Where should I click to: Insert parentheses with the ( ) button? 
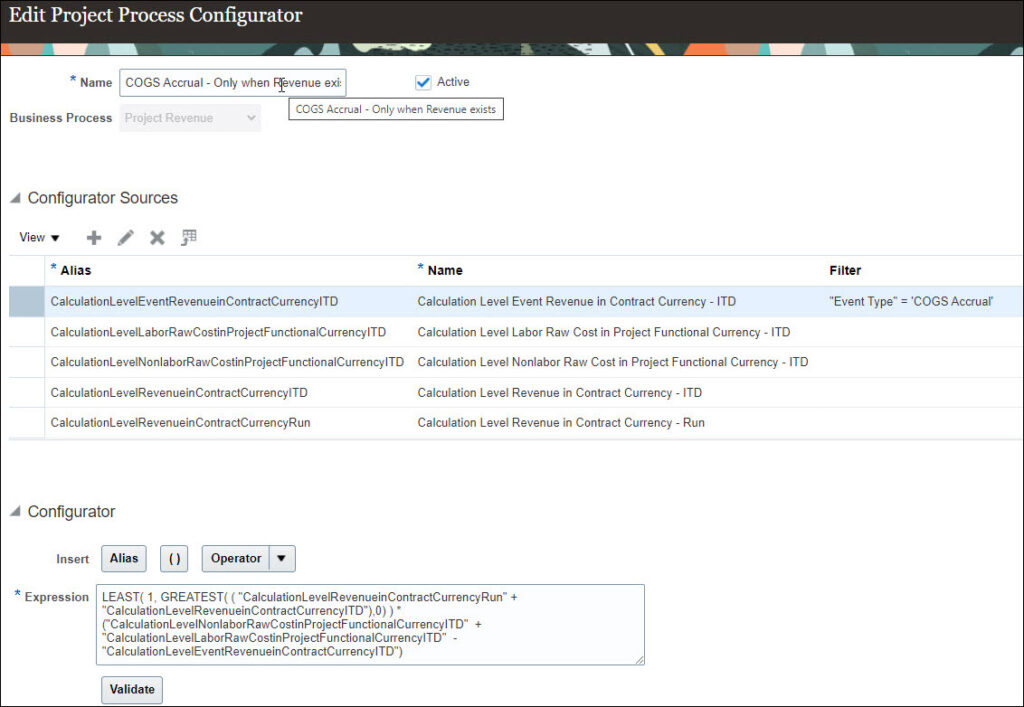pos(174,559)
